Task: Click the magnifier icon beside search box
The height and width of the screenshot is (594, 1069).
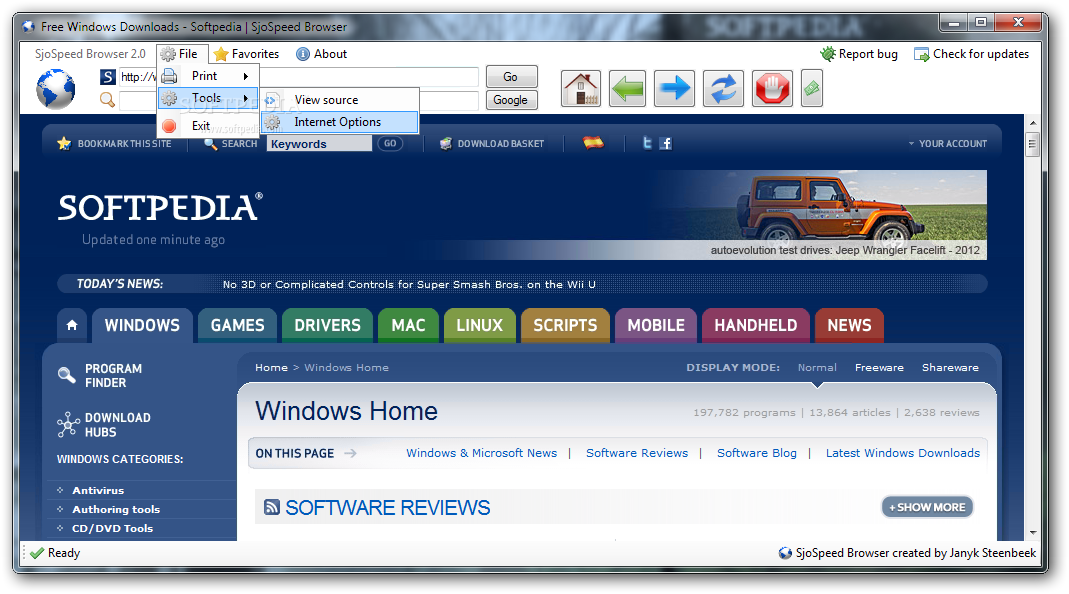Action: (x=107, y=100)
